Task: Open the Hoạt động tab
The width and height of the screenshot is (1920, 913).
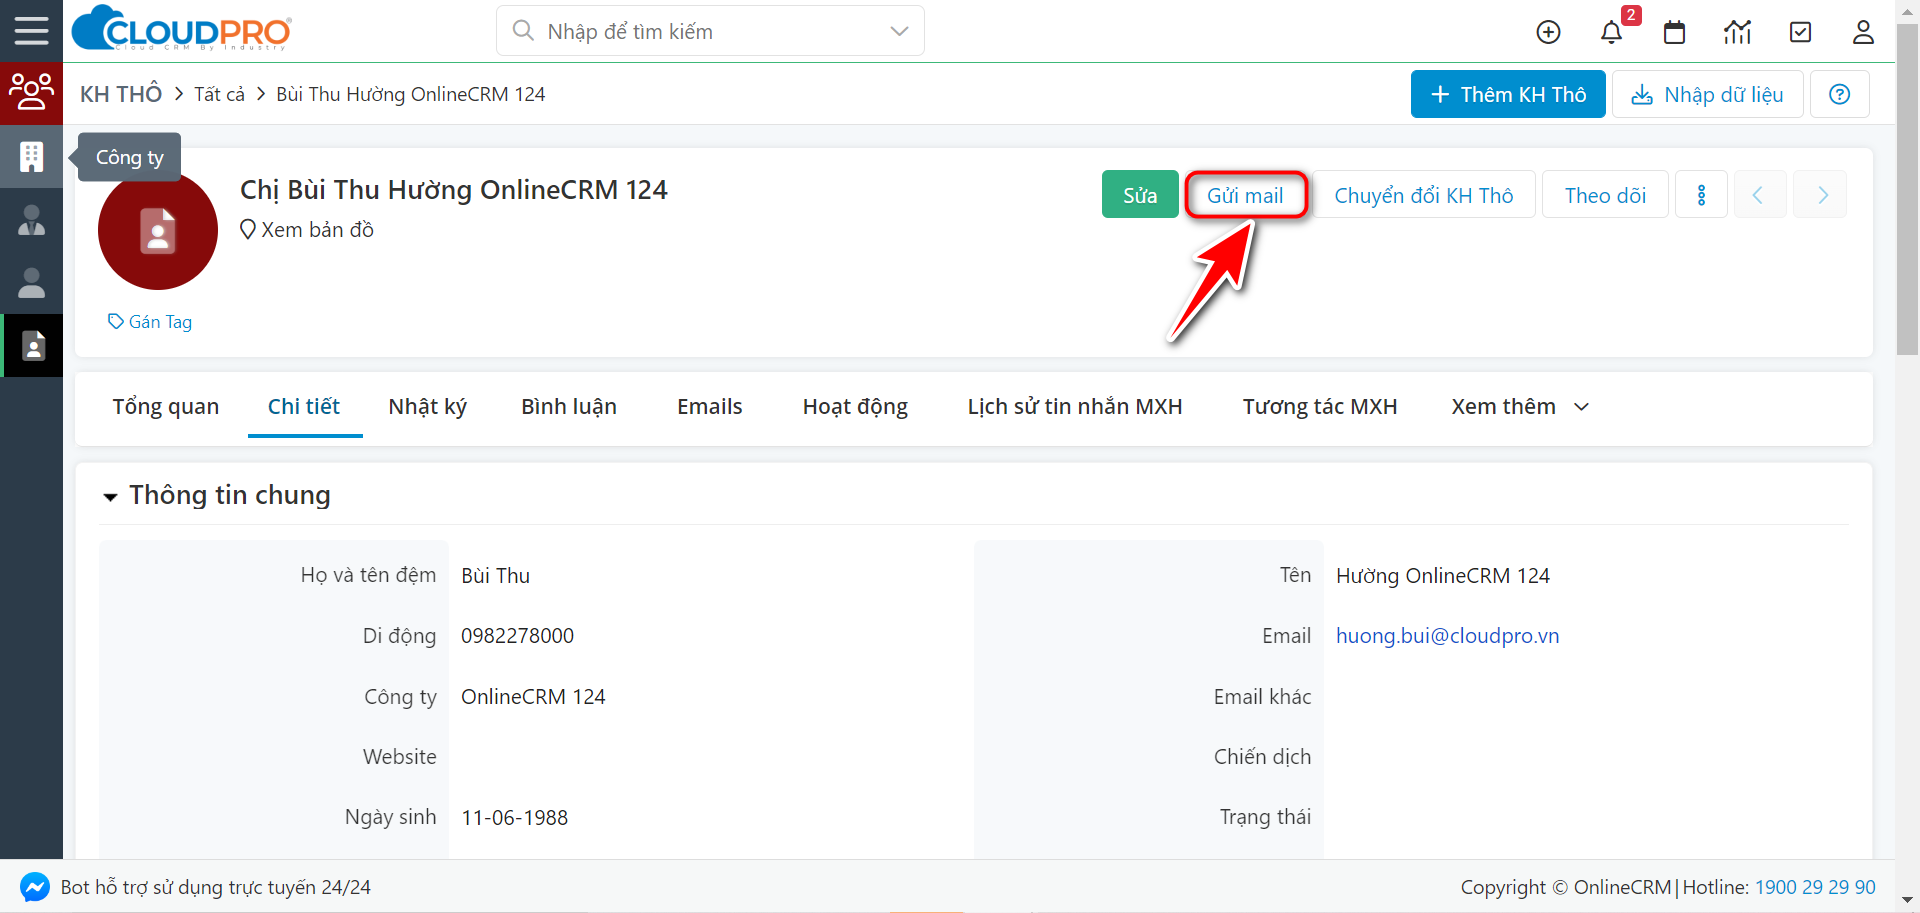Action: (x=855, y=407)
